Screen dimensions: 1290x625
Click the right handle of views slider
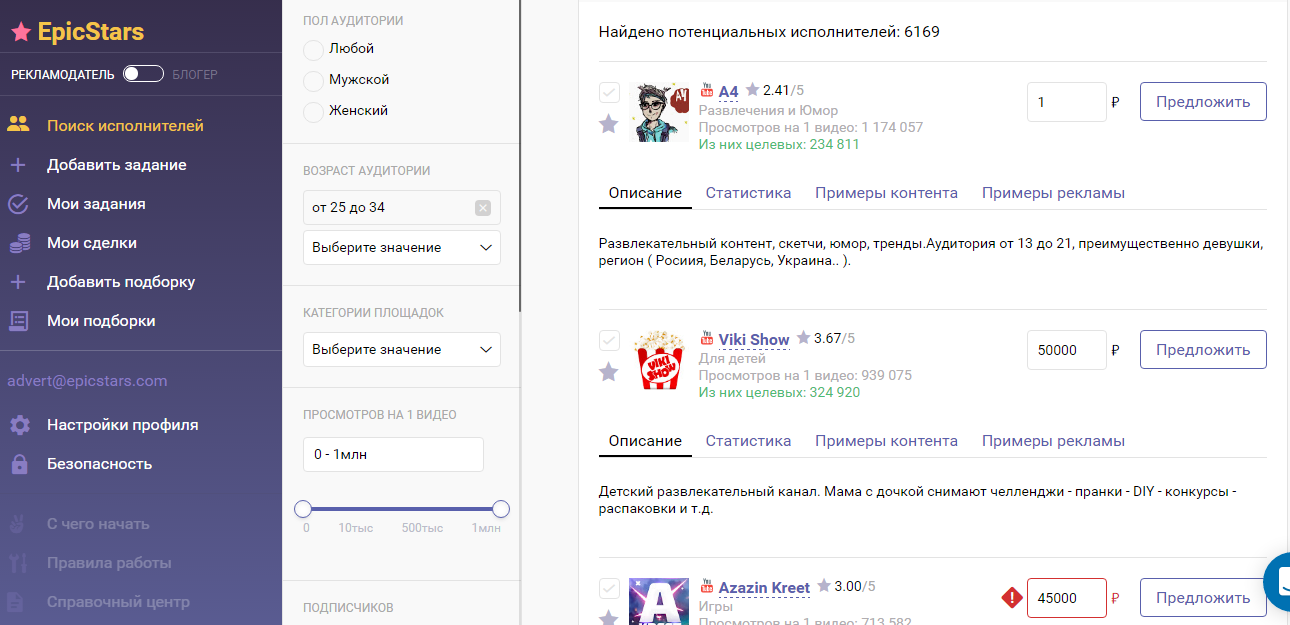[x=501, y=509]
